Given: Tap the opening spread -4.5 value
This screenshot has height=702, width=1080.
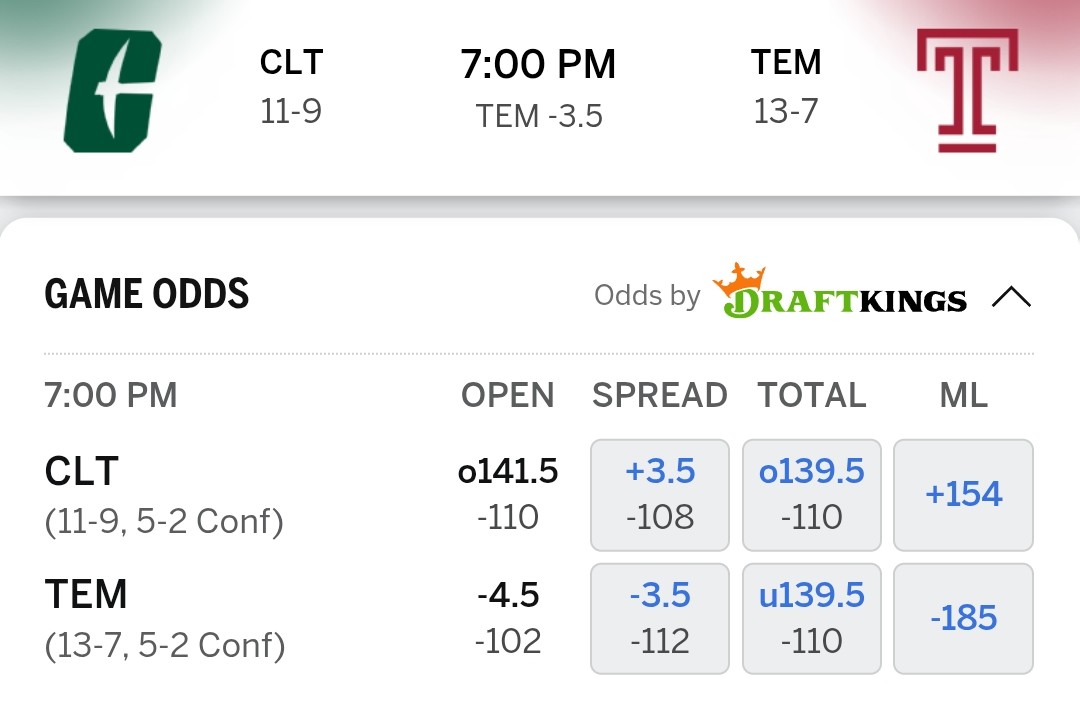Looking at the screenshot, I should click(508, 596).
